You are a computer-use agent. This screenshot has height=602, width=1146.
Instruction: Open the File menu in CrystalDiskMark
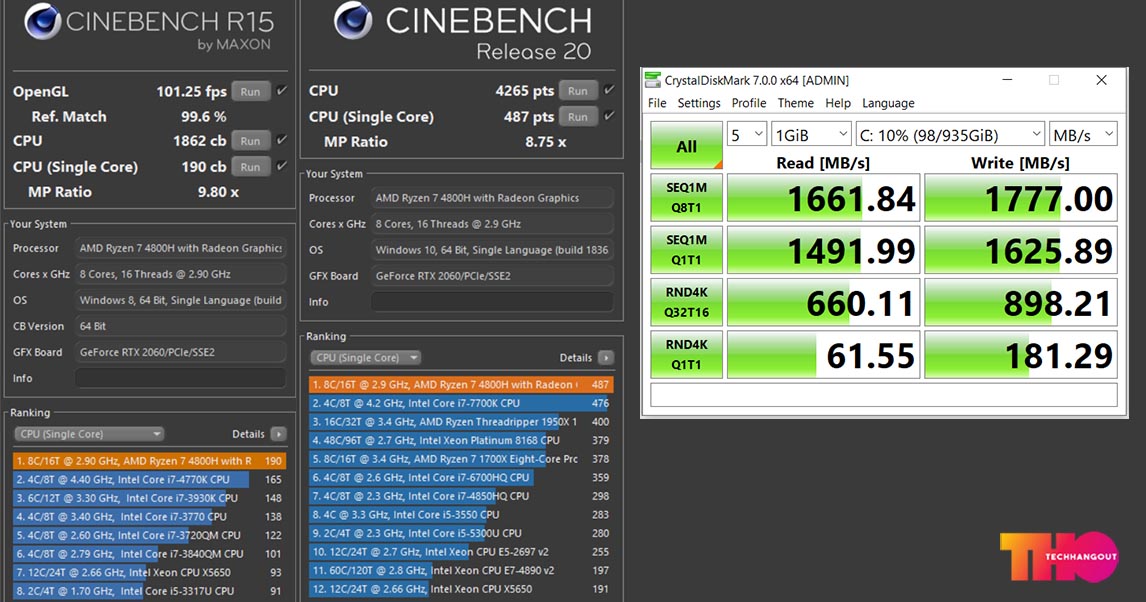pyautogui.click(x=657, y=103)
